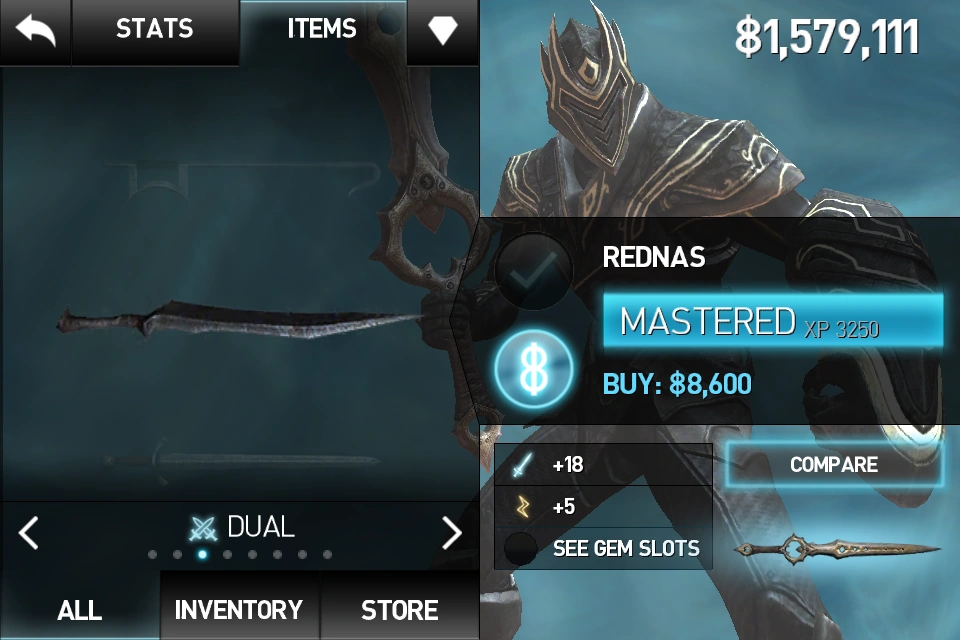Viewport: 960px width, 640px height.
Task: Select the Rednas sword in carousel
Action: pos(240,320)
